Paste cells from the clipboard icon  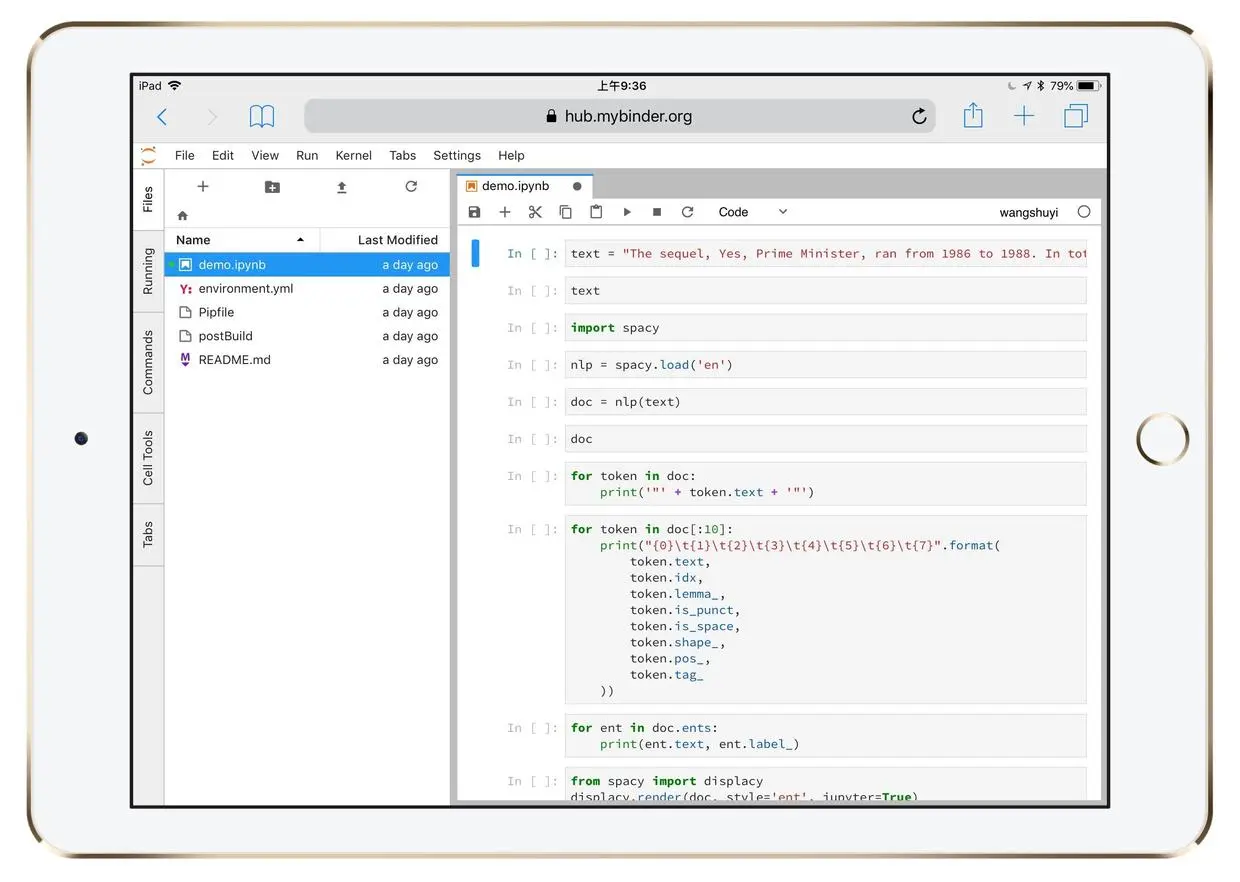pos(596,212)
